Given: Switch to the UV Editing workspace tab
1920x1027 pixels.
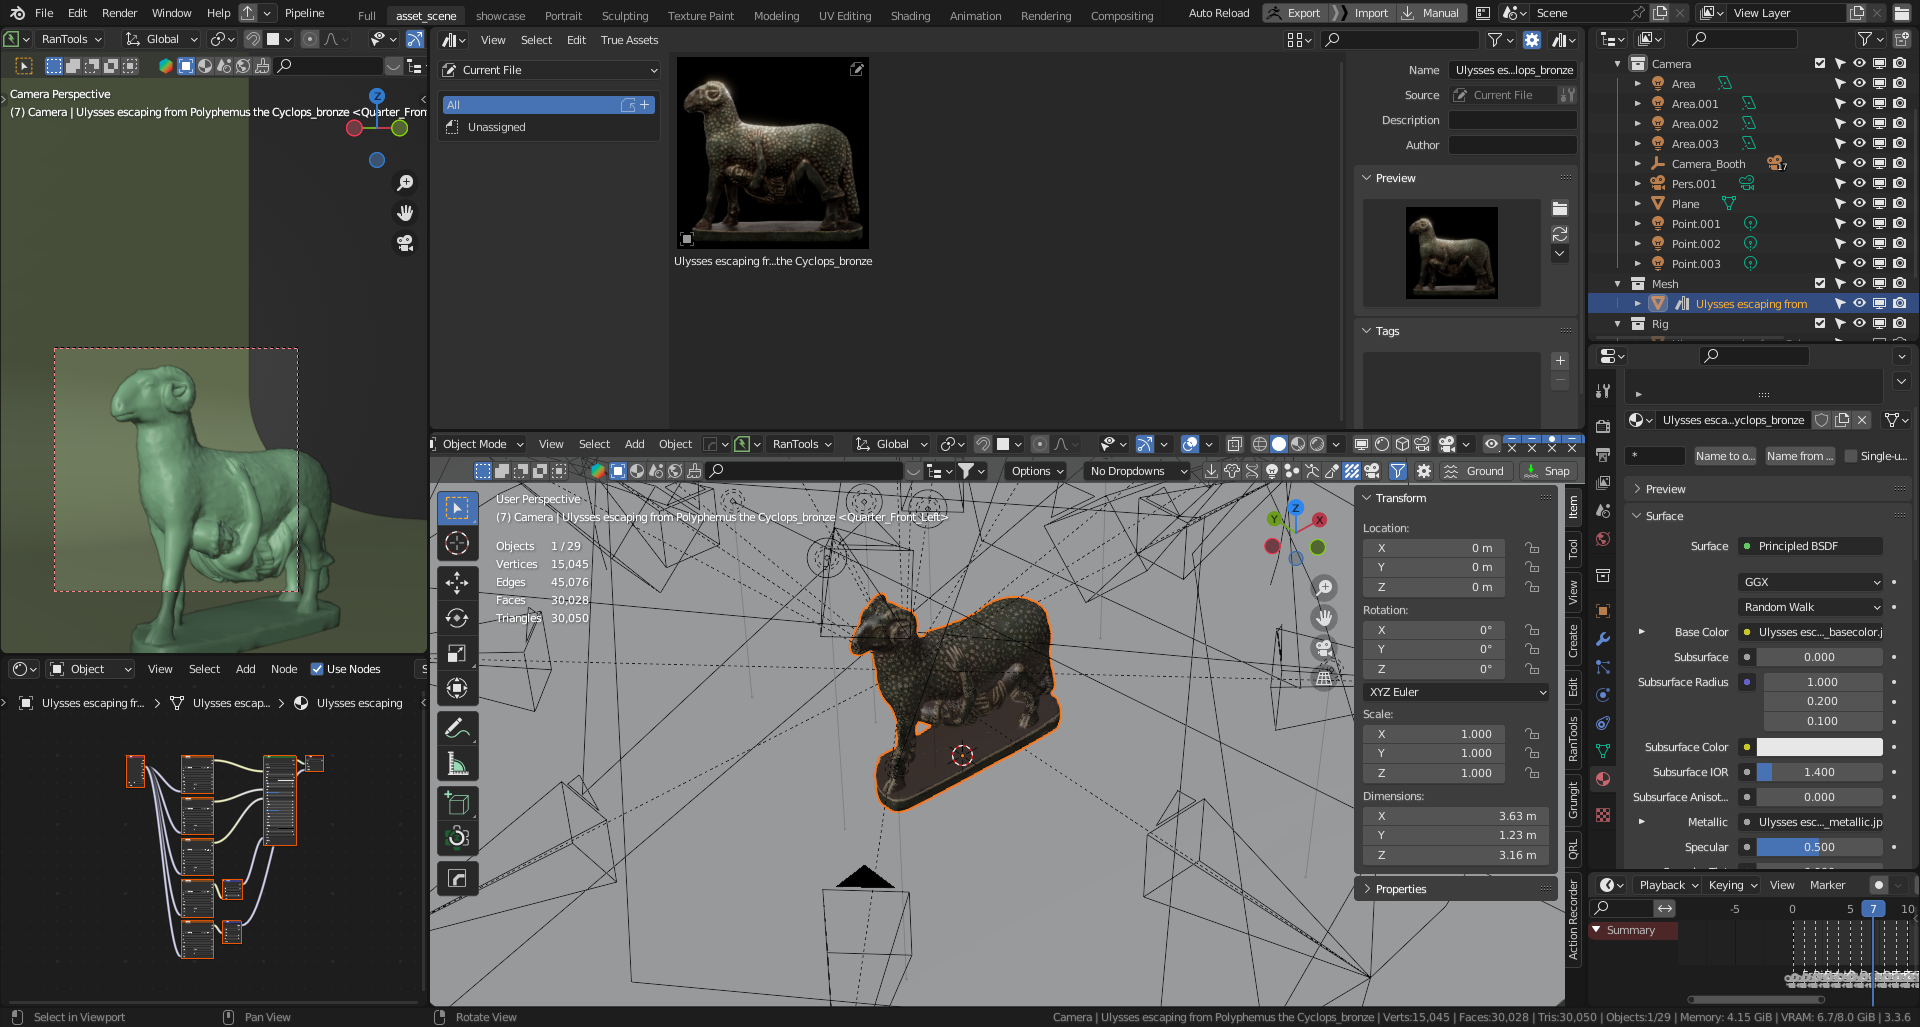Looking at the screenshot, I should [844, 16].
